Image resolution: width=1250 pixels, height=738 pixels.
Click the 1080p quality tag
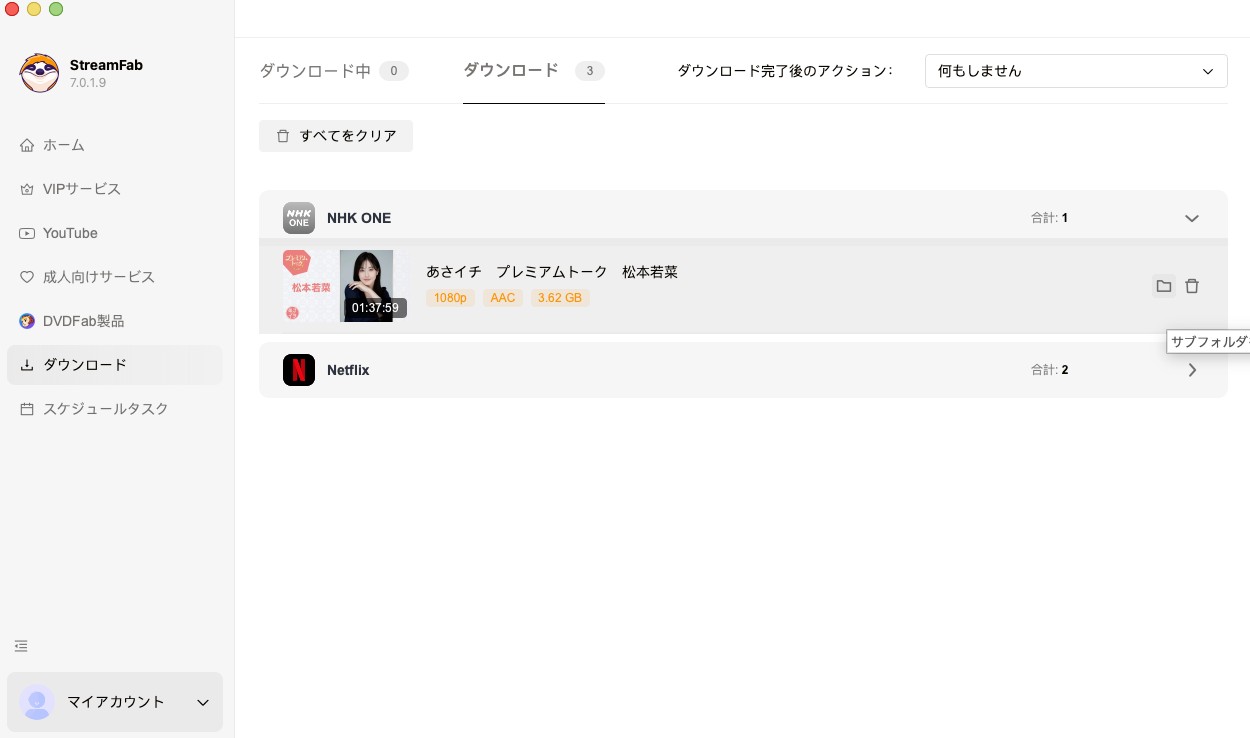pyautogui.click(x=450, y=298)
